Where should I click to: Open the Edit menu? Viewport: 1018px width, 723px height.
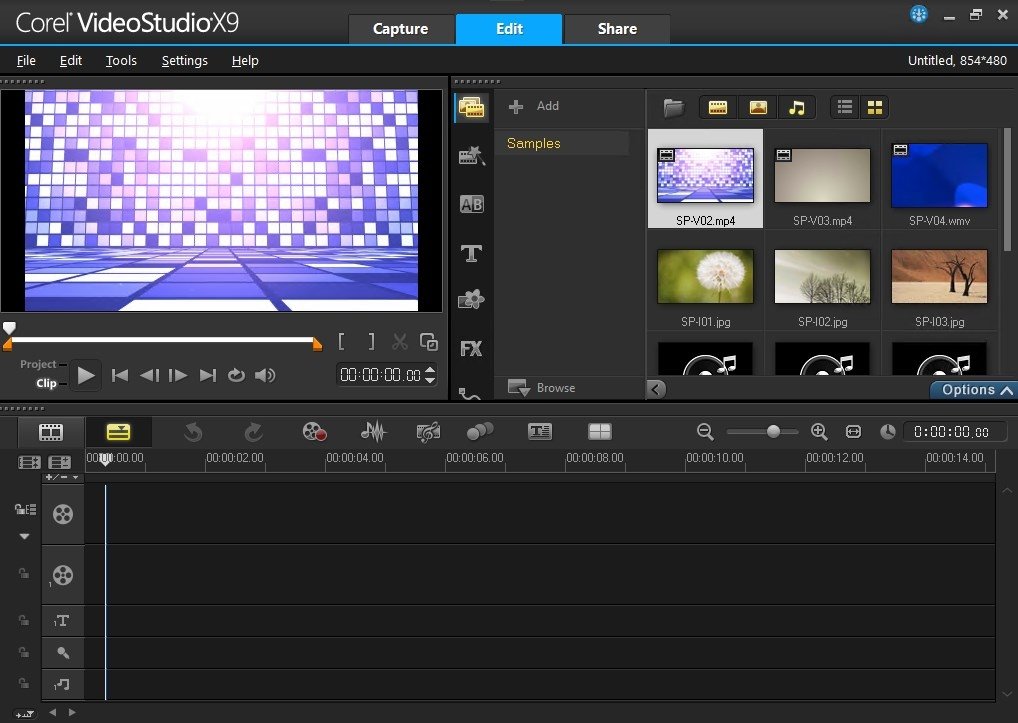[x=71, y=60]
